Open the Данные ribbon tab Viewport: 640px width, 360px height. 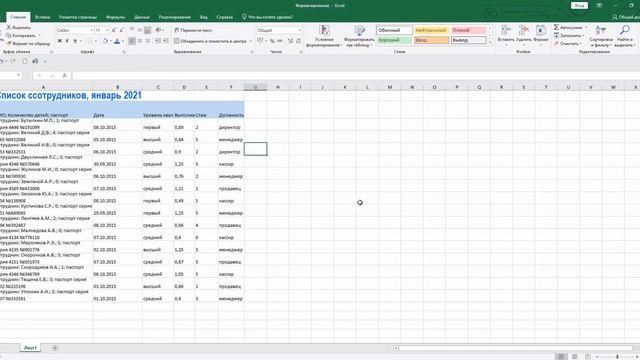pyautogui.click(x=142, y=17)
